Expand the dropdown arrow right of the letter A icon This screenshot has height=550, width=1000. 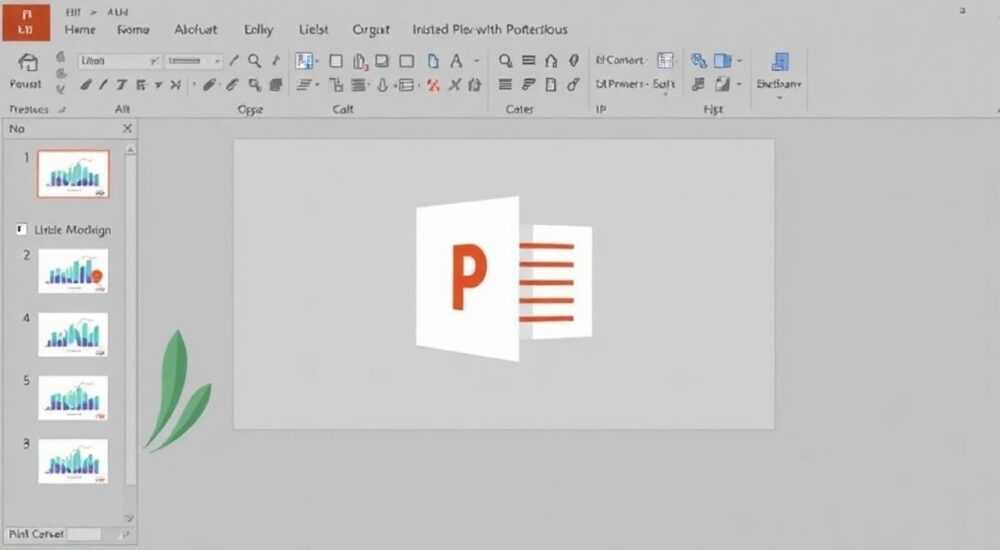[x=476, y=61]
